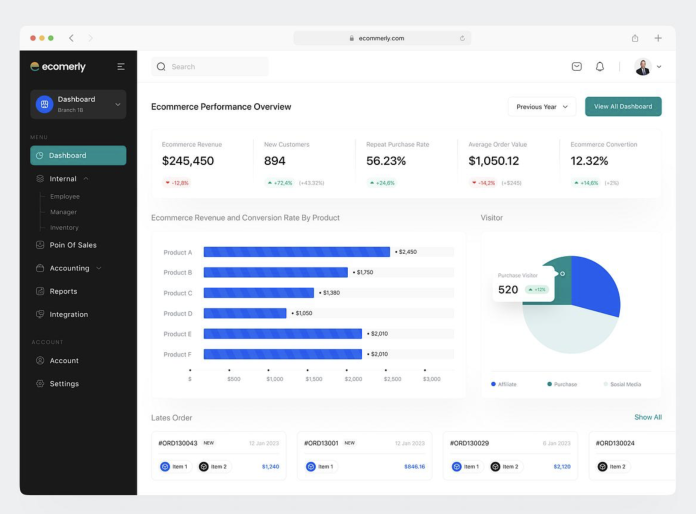Image resolution: width=696 pixels, height=514 pixels.
Task: Open a new tab with plus icon
Action: point(658,38)
